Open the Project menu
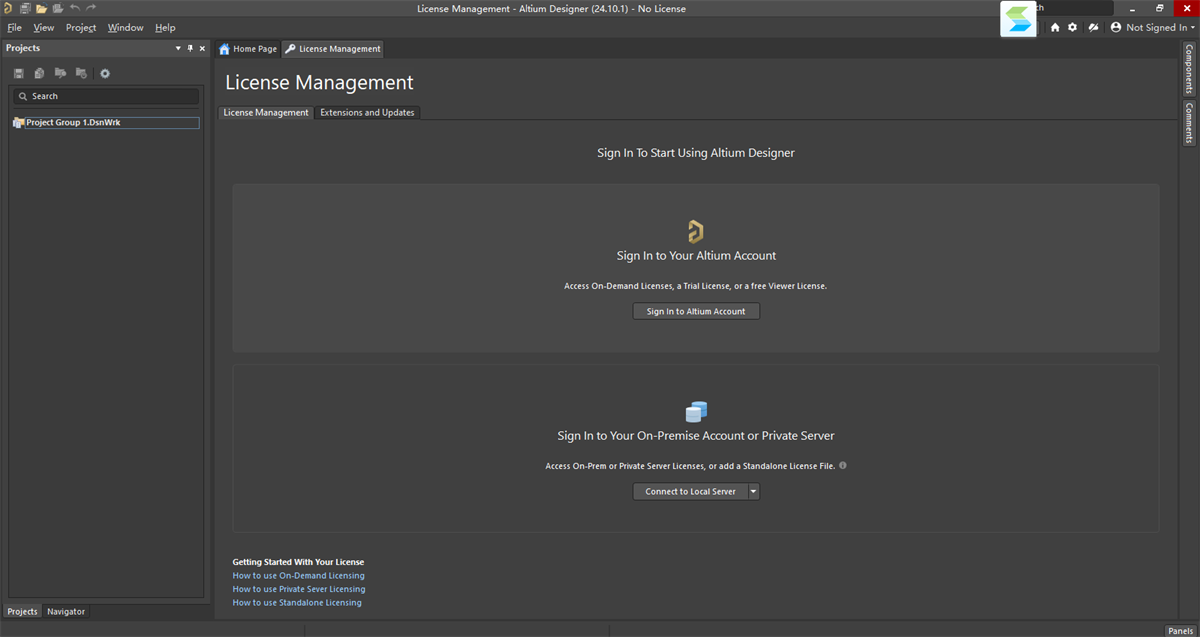Image resolution: width=1200 pixels, height=637 pixels. pos(81,28)
